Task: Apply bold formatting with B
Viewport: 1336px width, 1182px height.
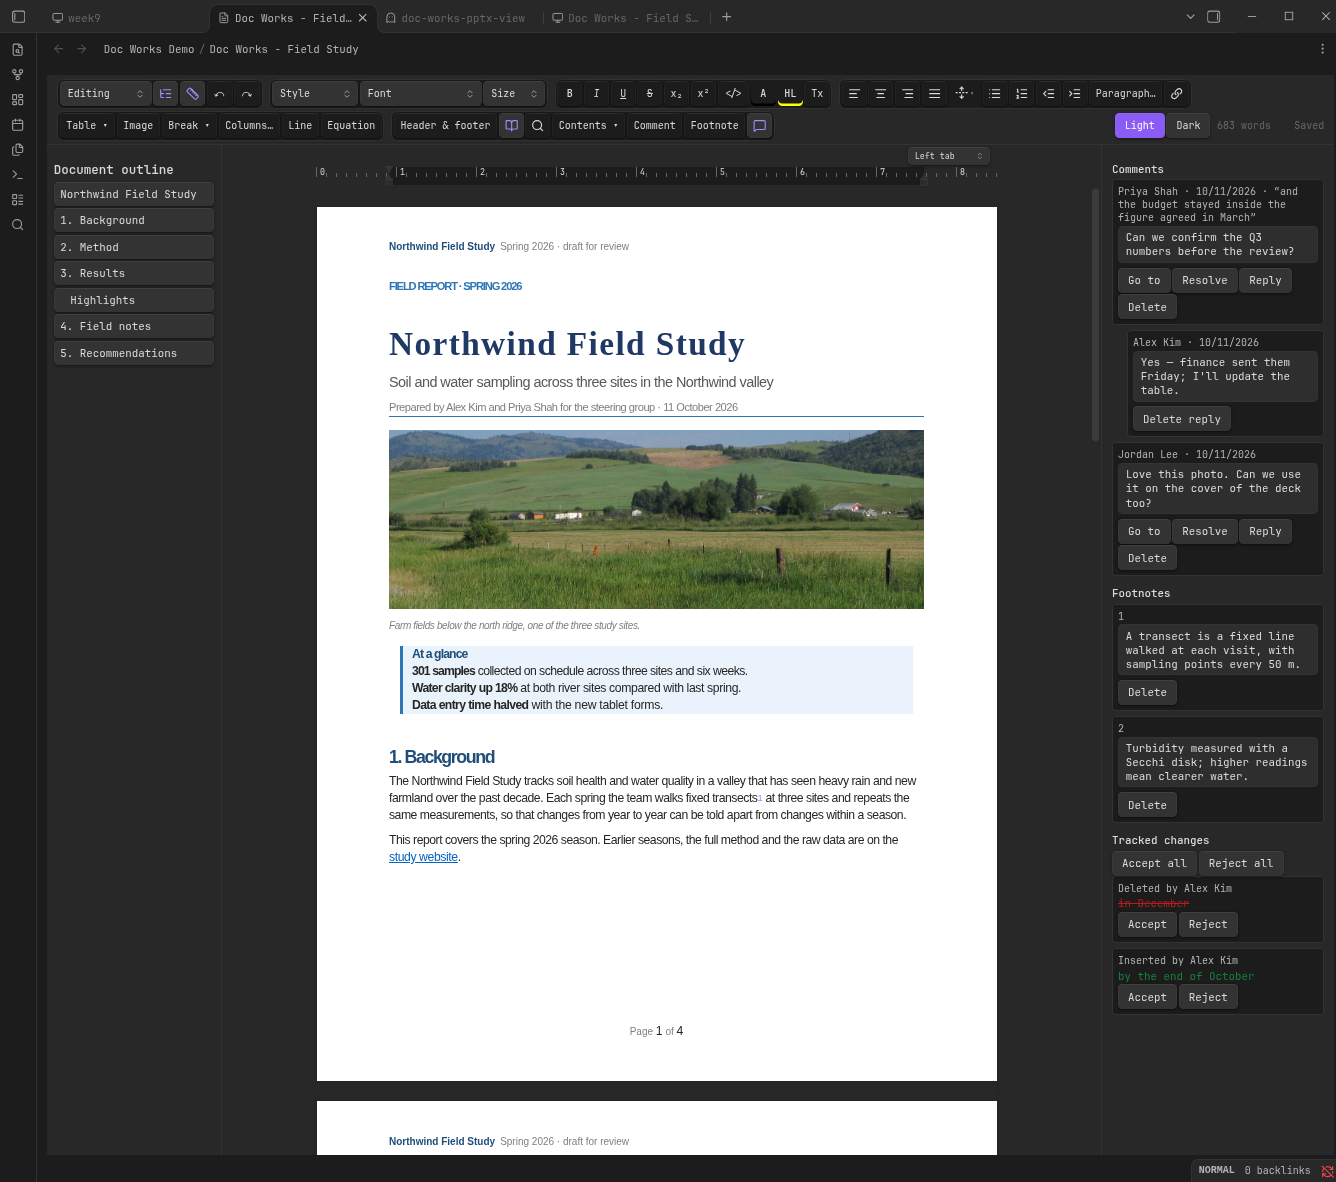Action: (x=570, y=94)
